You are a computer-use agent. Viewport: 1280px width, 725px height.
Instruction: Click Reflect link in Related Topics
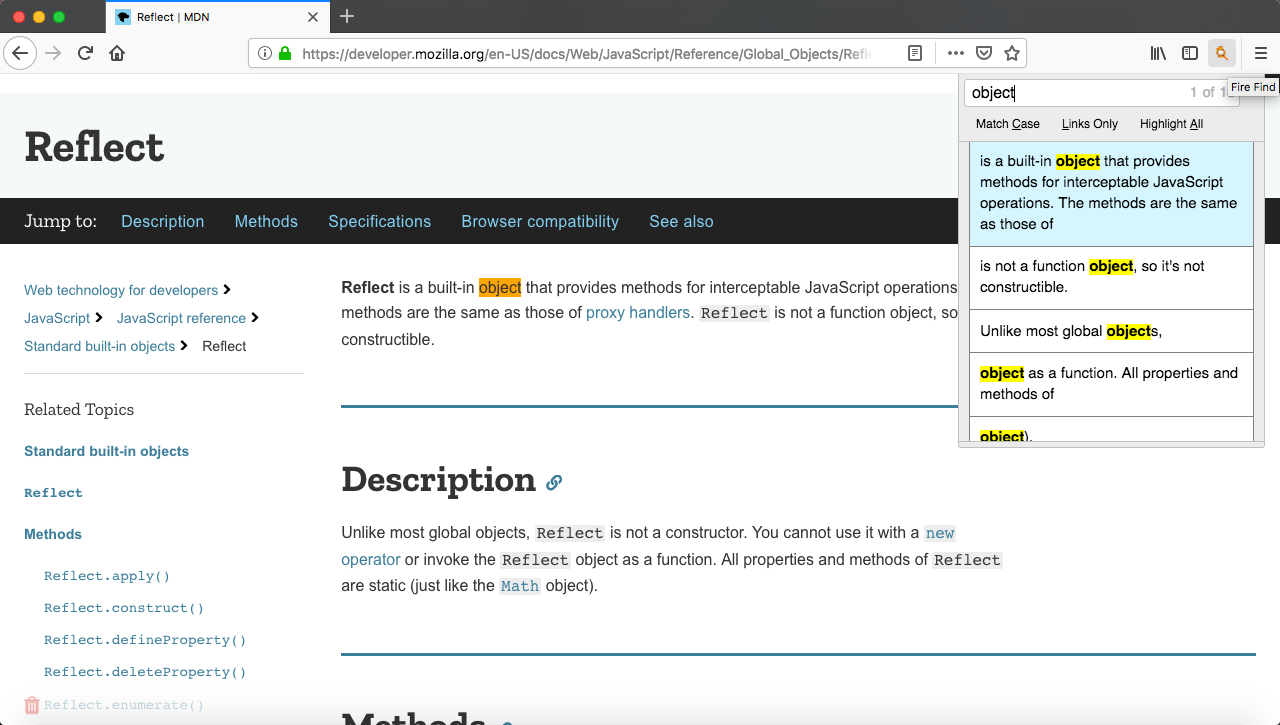(53, 493)
